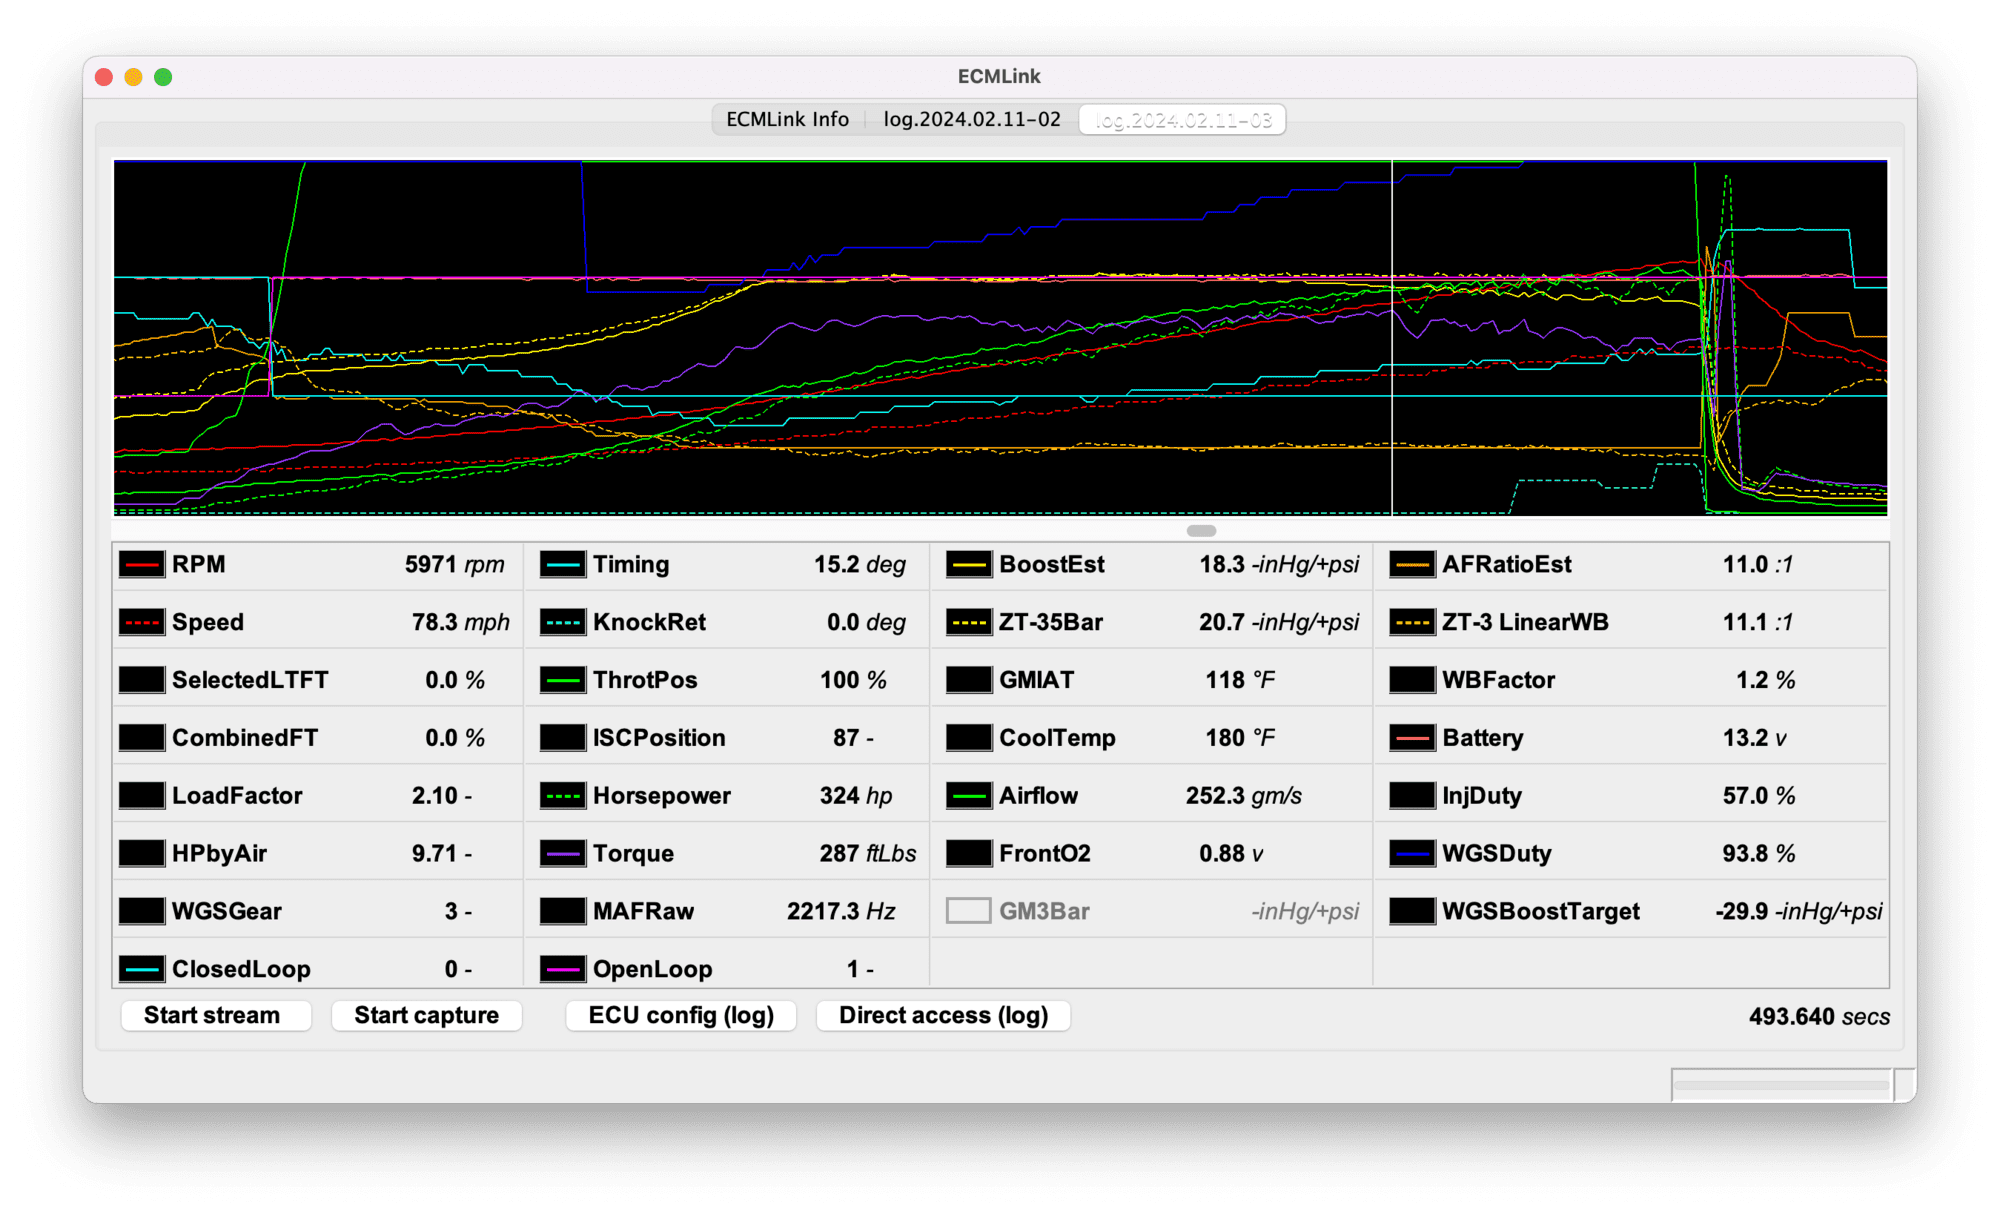2000x1213 pixels.
Task: Click the Horsepower dashed green swatch
Action: [563, 796]
